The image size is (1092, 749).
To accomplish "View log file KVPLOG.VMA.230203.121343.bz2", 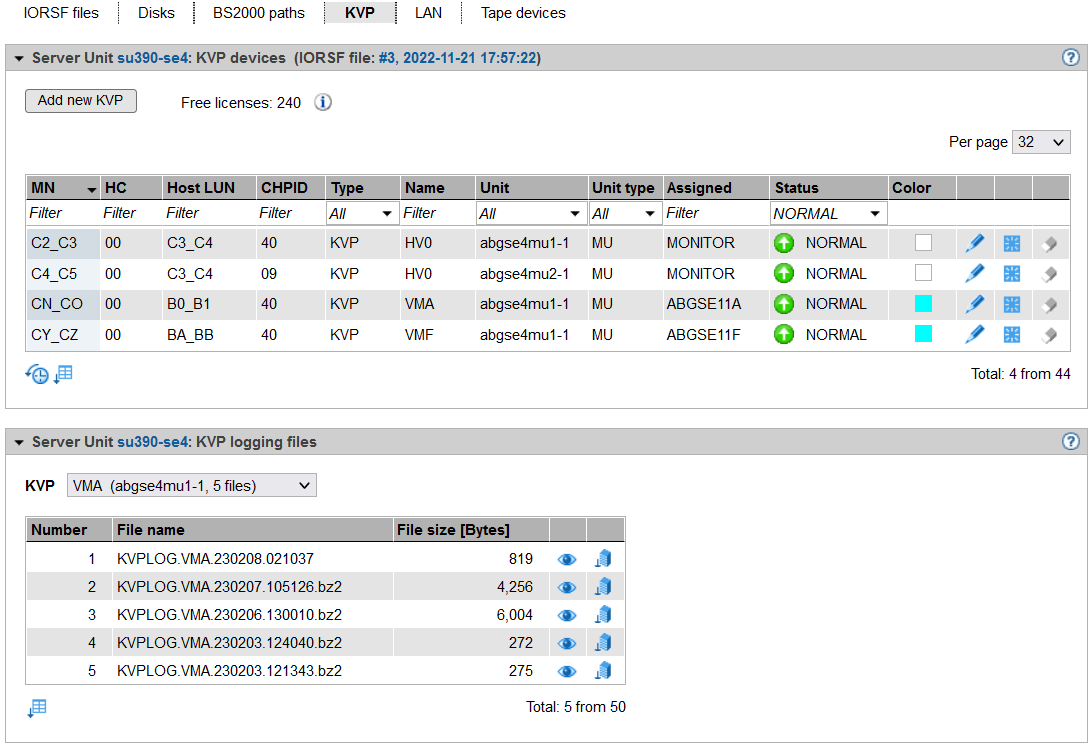I will (x=567, y=671).
